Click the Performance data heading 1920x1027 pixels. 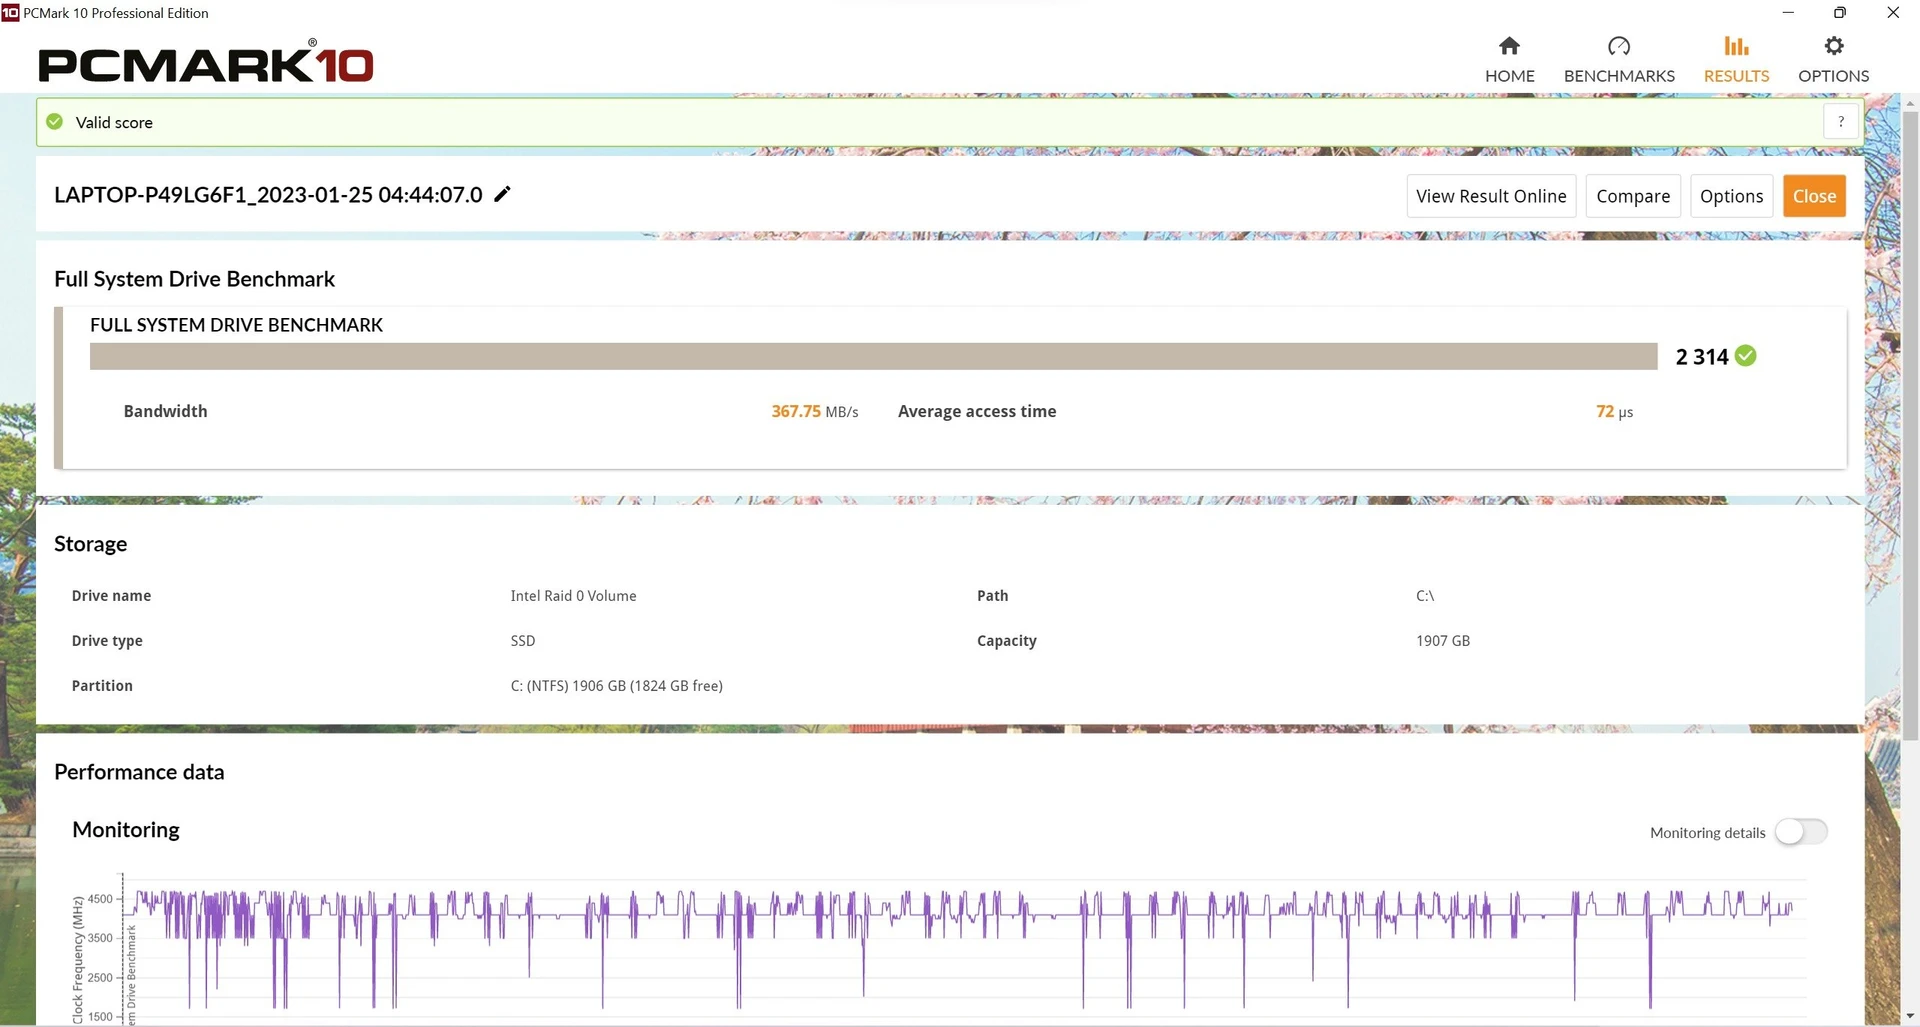tap(139, 772)
